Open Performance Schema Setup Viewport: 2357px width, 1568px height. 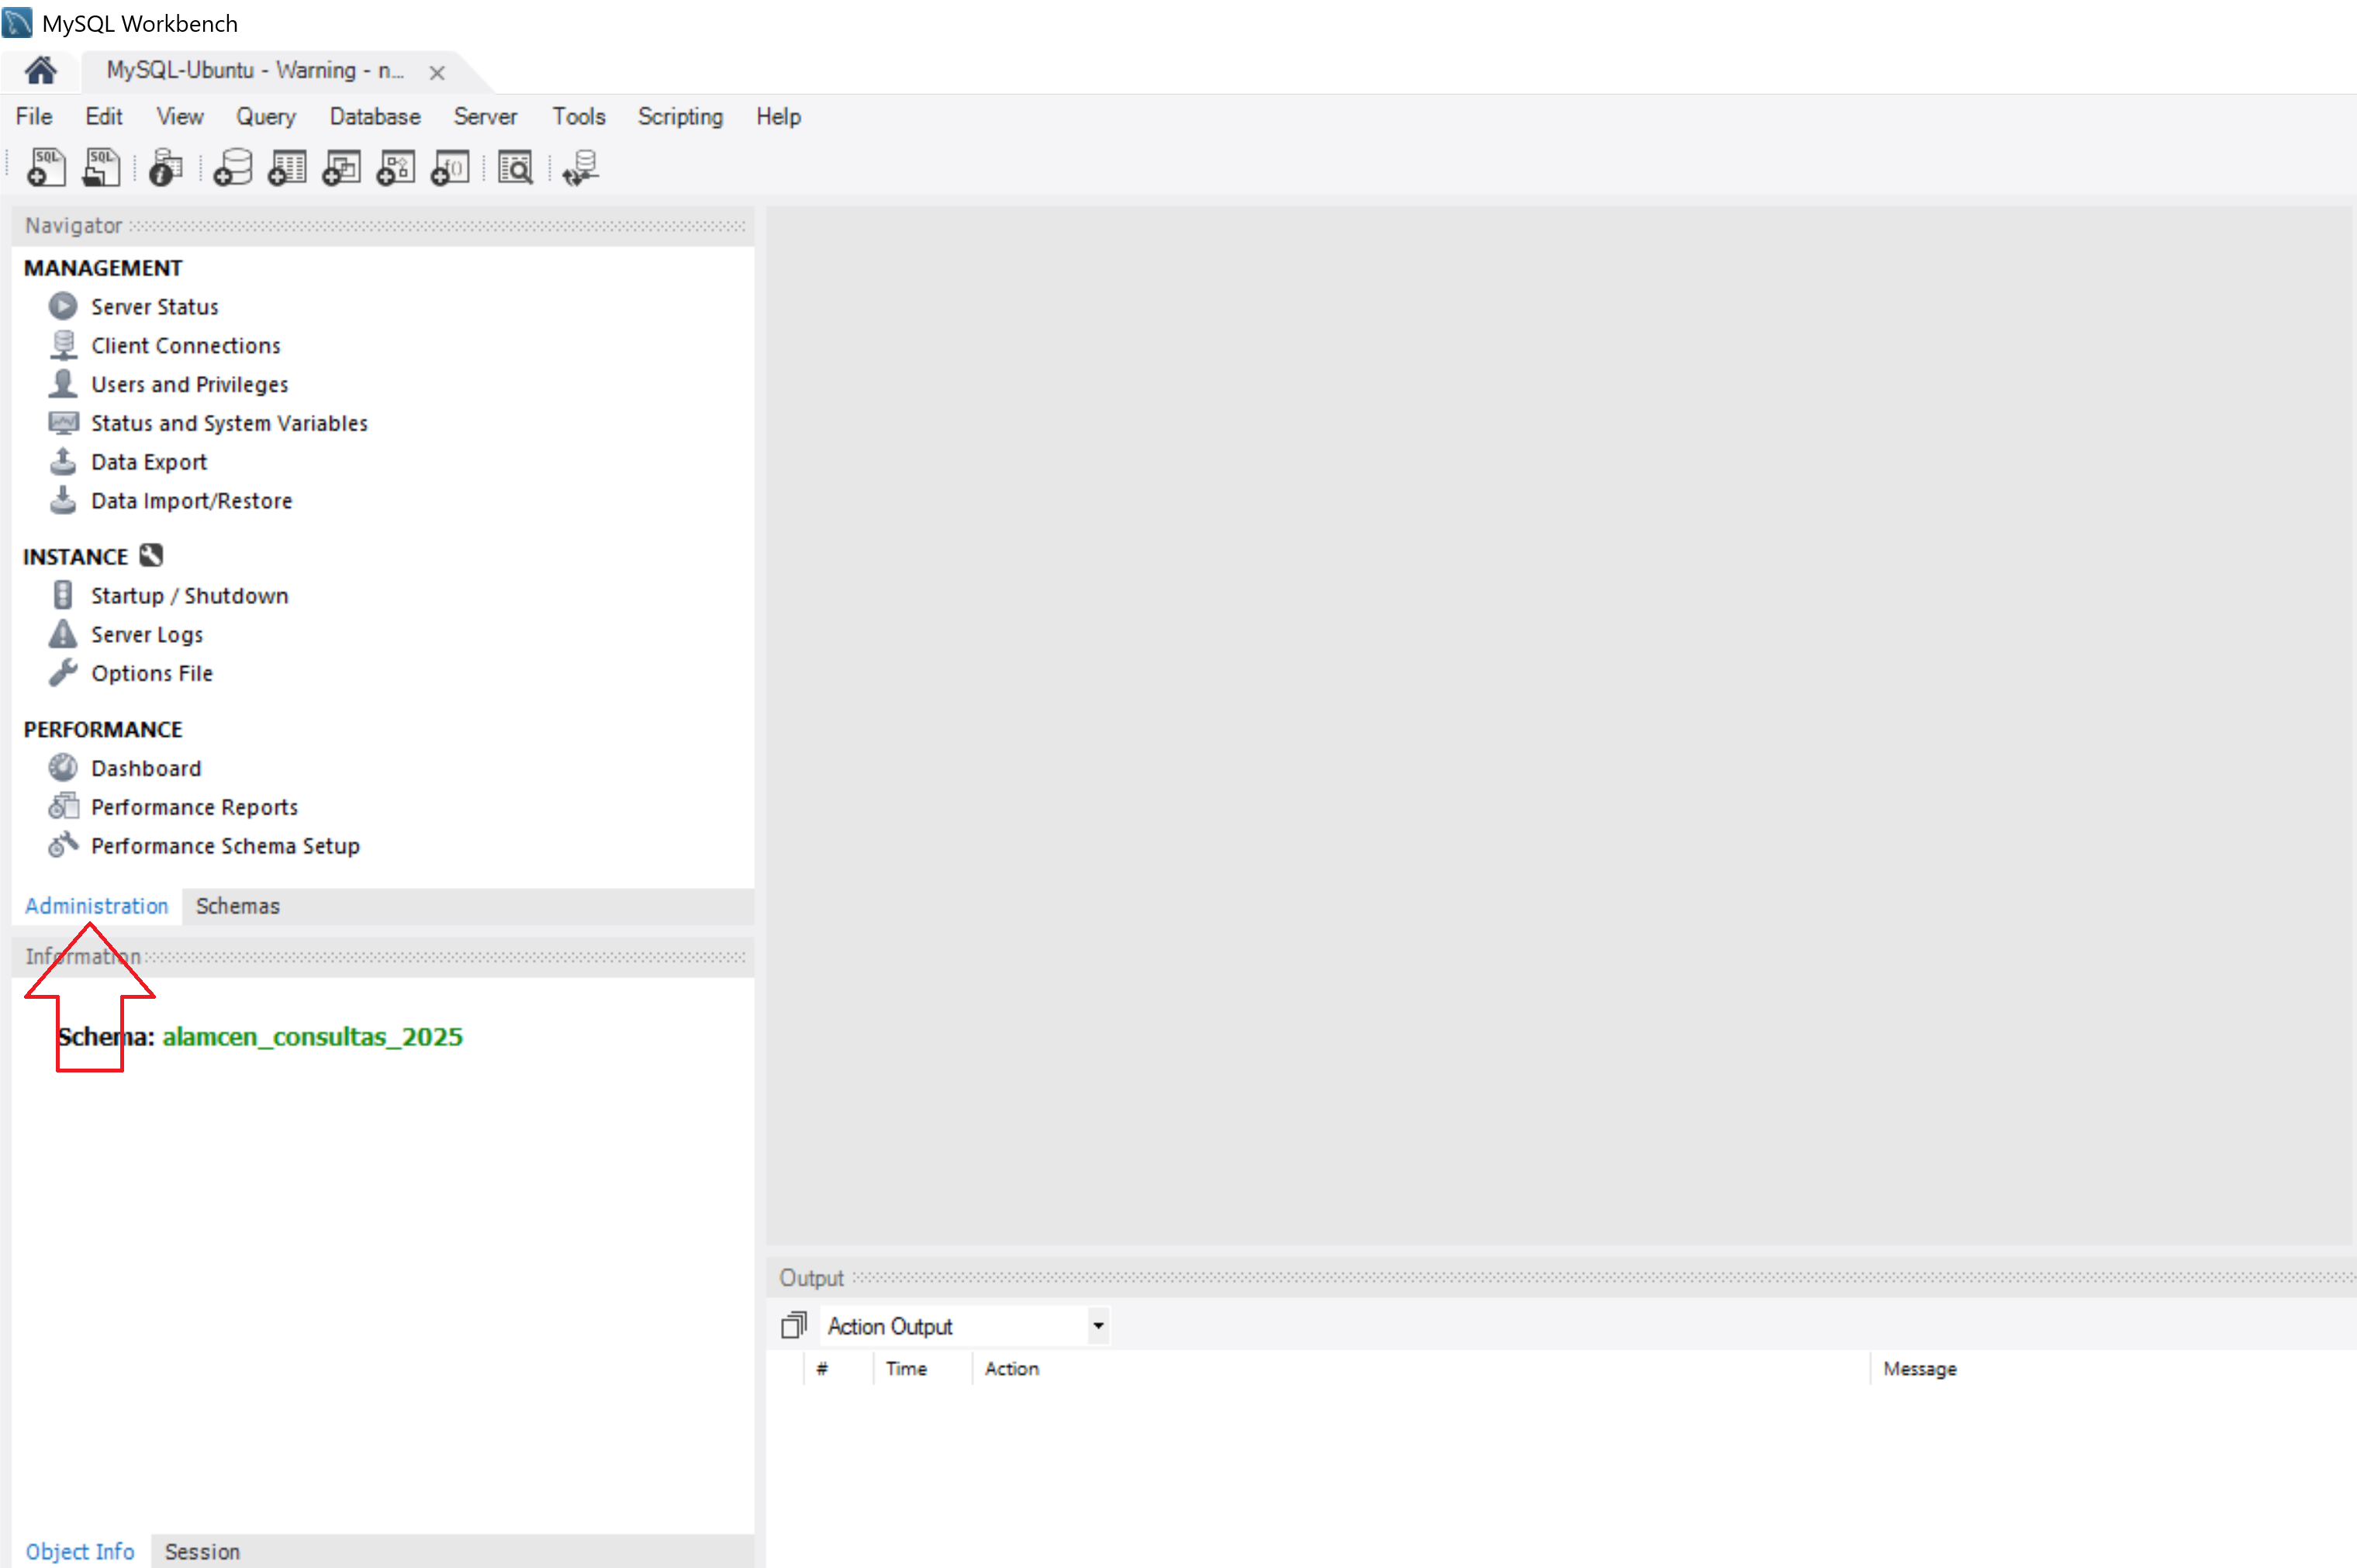click(225, 846)
